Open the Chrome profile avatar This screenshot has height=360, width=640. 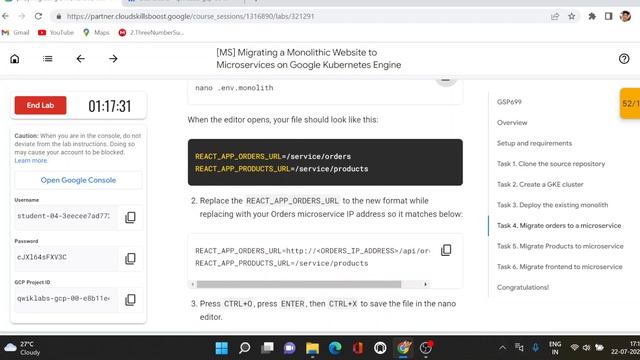point(625,16)
